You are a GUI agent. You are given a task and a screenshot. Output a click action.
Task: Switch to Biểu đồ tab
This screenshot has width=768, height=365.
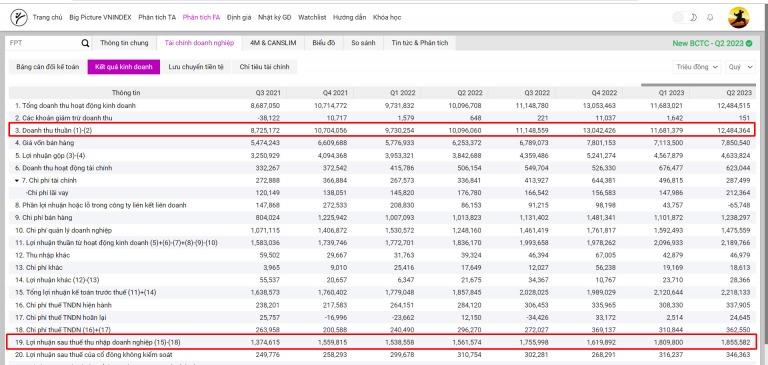pyautogui.click(x=324, y=43)
